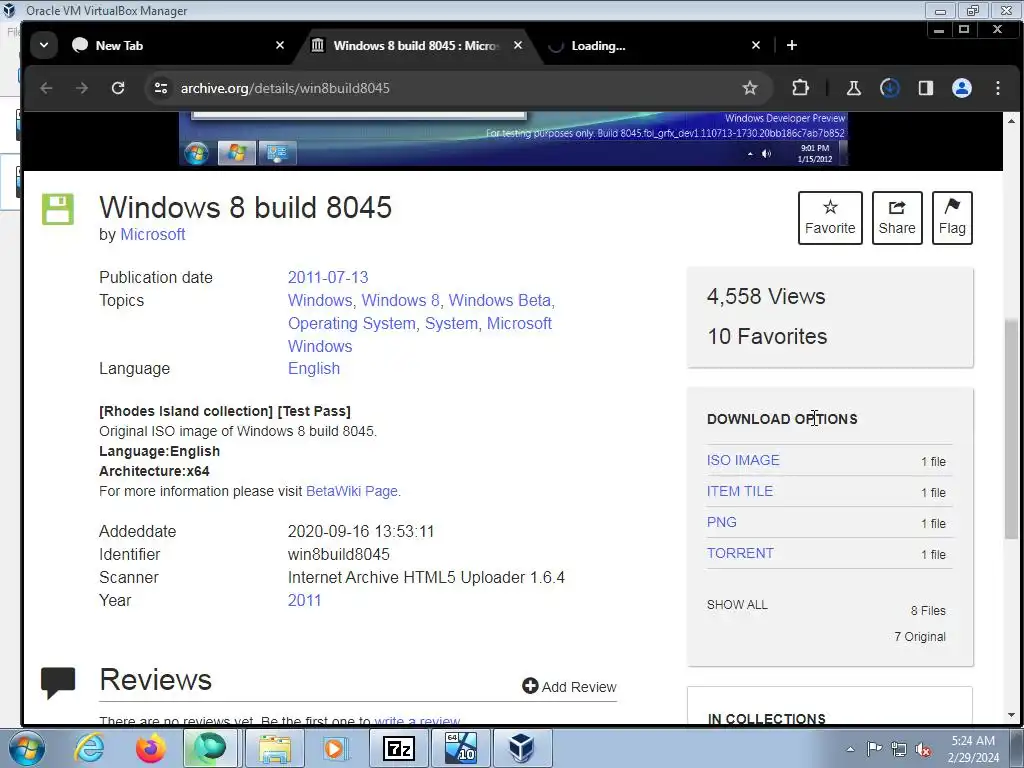Show hidden system tray icons arrow
Viewport: 1024px width, 768px height.
pyautogui.click(x=850, y=749)
